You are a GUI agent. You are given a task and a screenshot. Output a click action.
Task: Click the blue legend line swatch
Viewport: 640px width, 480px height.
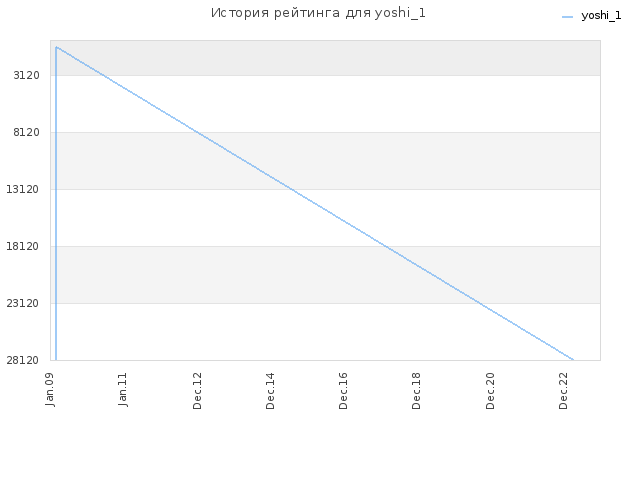567,17
